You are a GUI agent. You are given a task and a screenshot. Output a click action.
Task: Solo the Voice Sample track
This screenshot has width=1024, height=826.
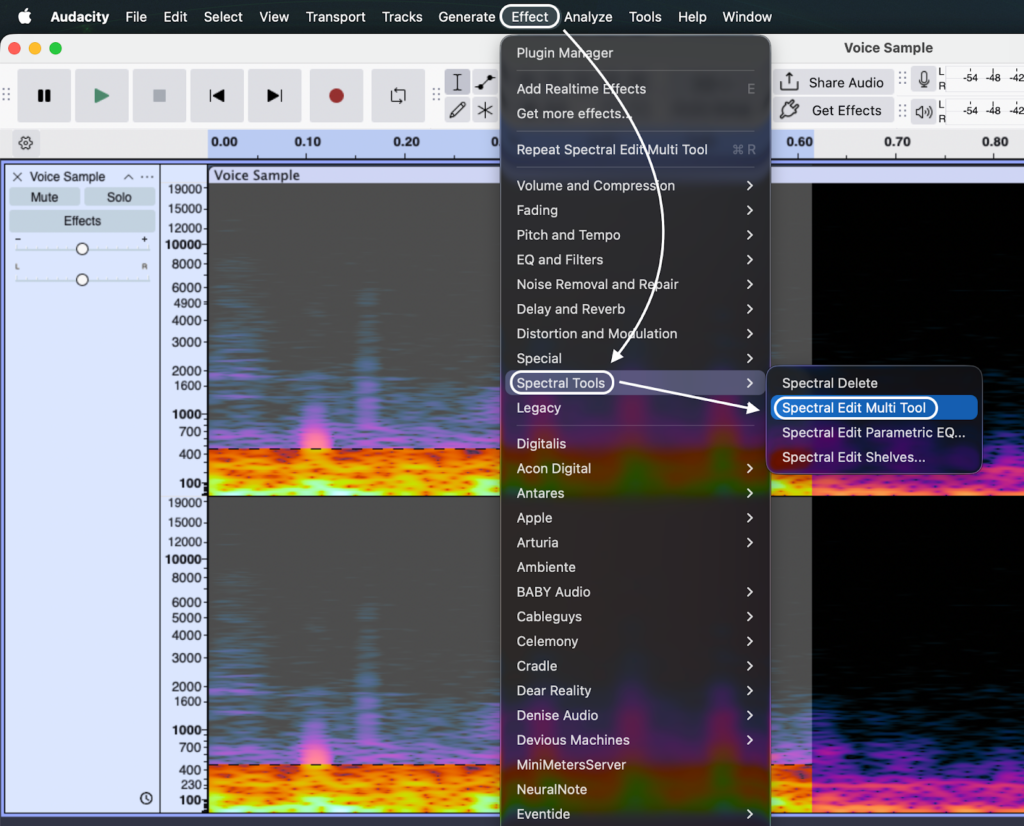119,197
